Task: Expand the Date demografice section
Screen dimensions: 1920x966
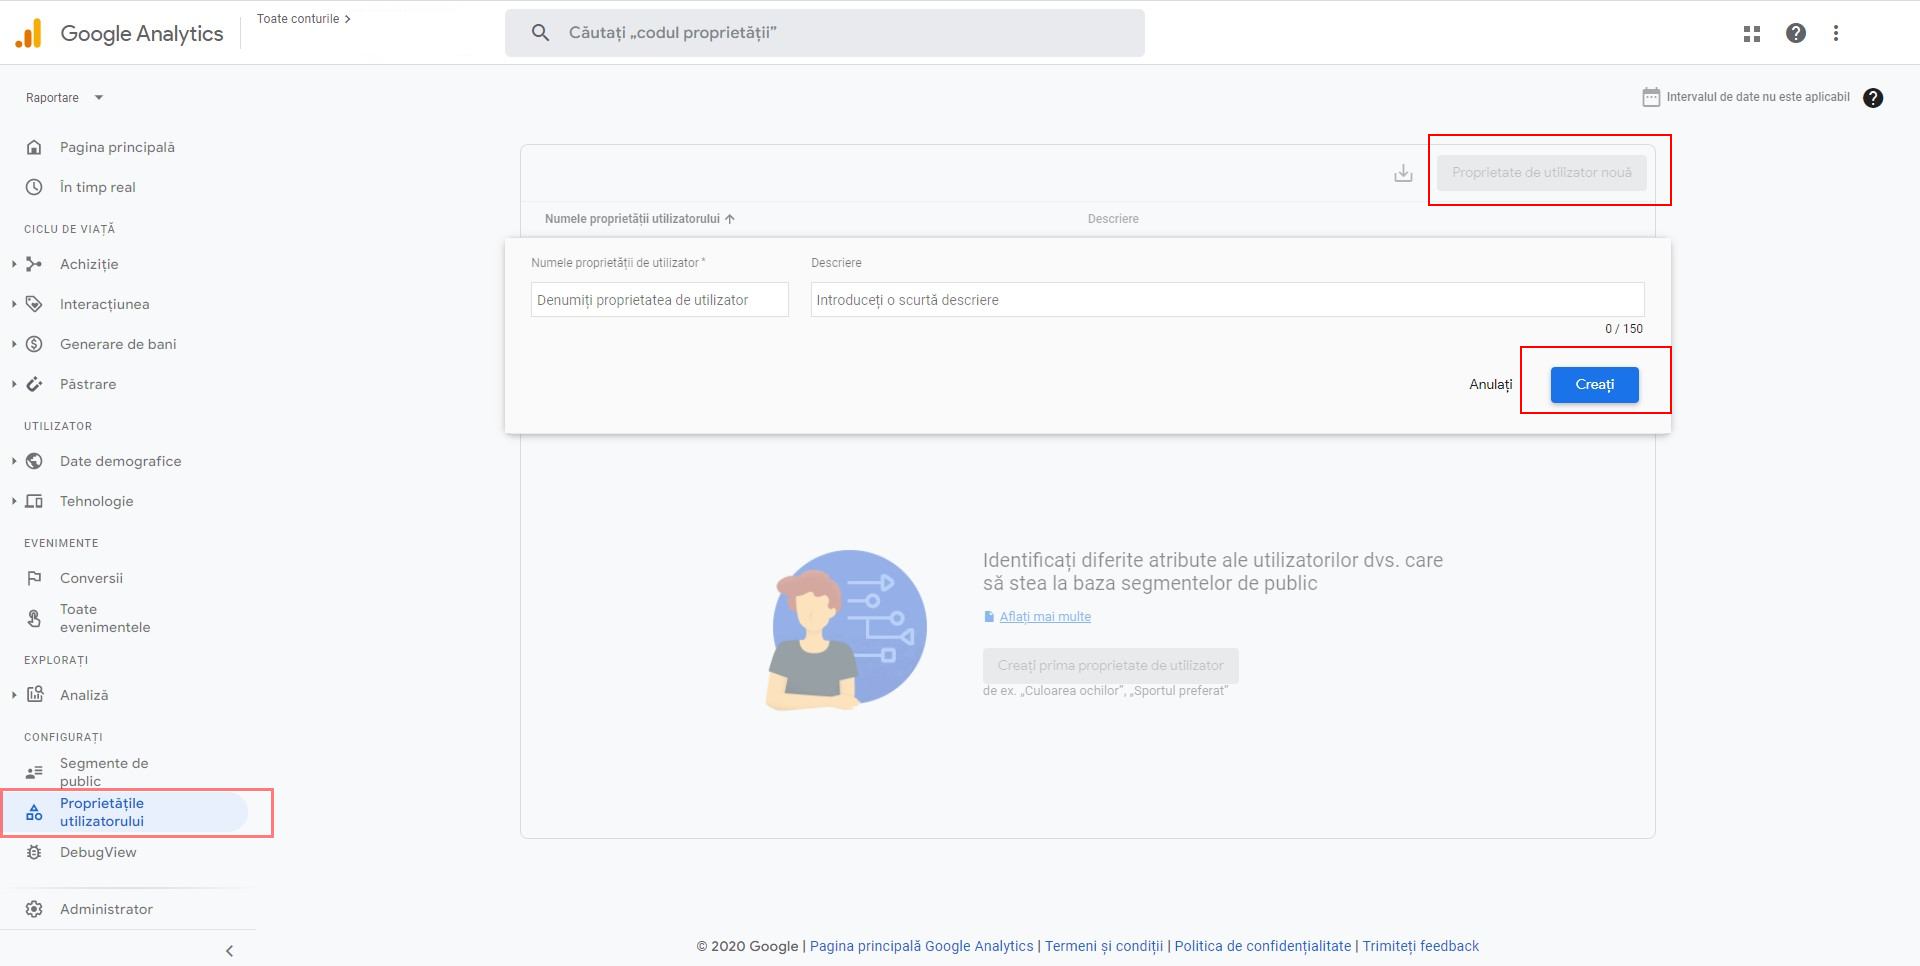Action: tap(14, 461)
